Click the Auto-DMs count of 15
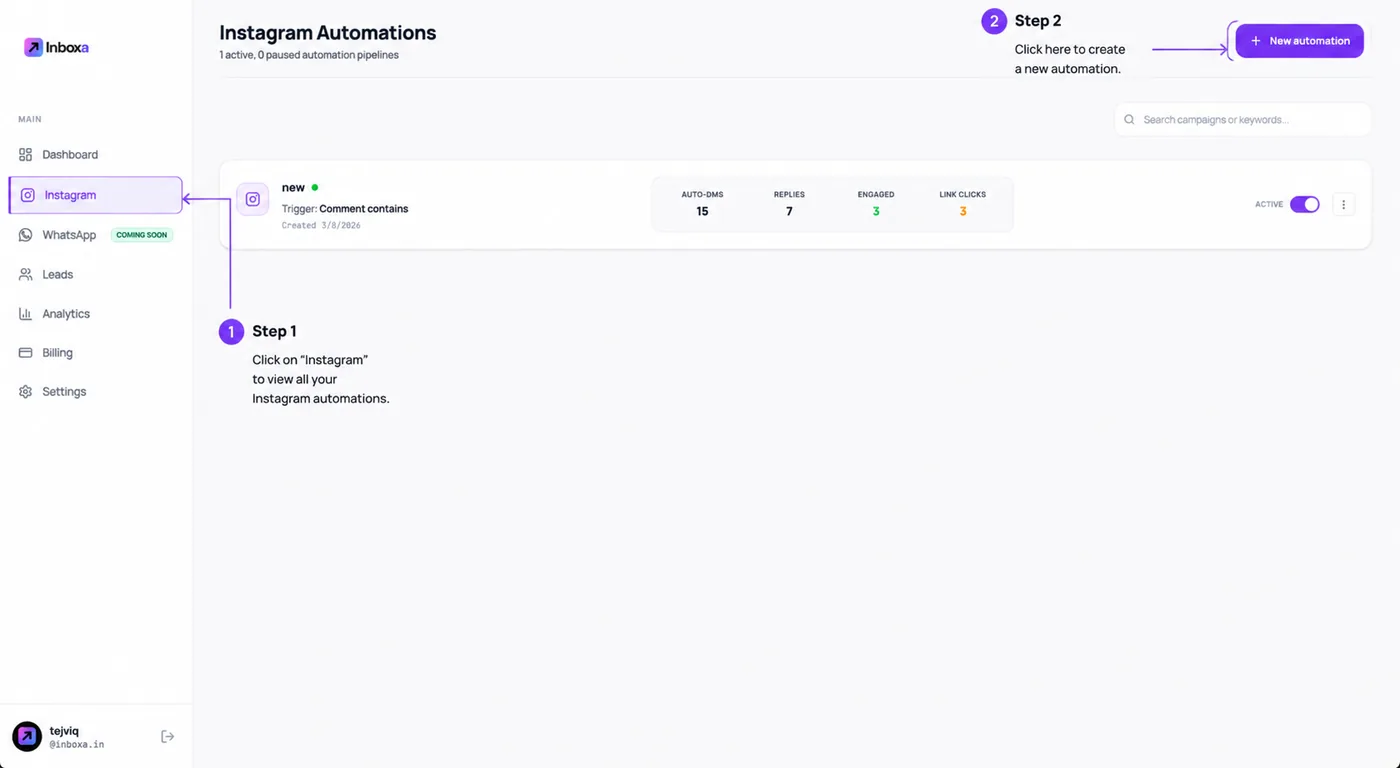Image resolution: width=1400 pixels, height=768 pixels. [702, 211]
